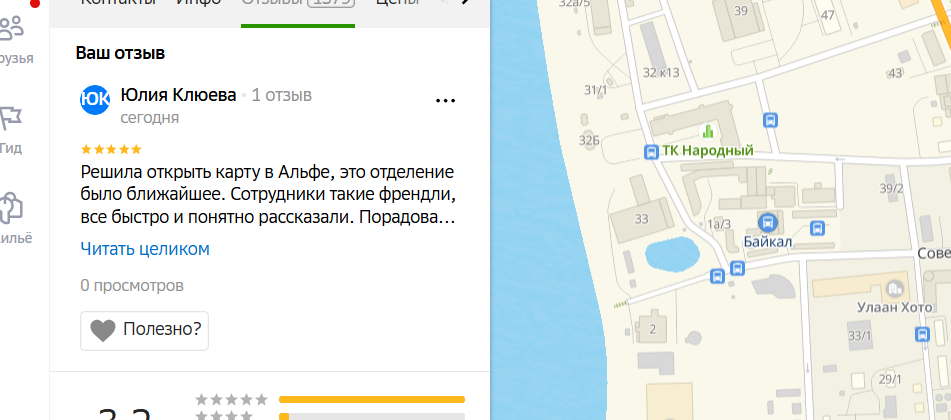Click the Улаан Хото map label
This screenshot has height=420, width=951.
895,308
